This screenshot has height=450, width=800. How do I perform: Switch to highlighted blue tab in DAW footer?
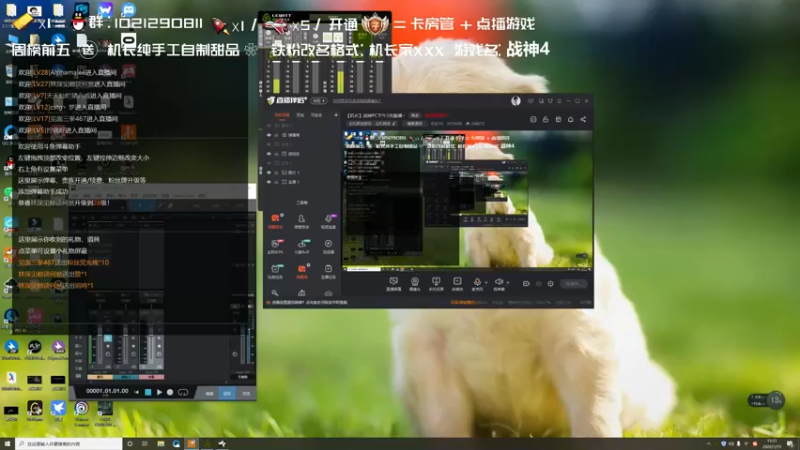(x=227, y=393)
